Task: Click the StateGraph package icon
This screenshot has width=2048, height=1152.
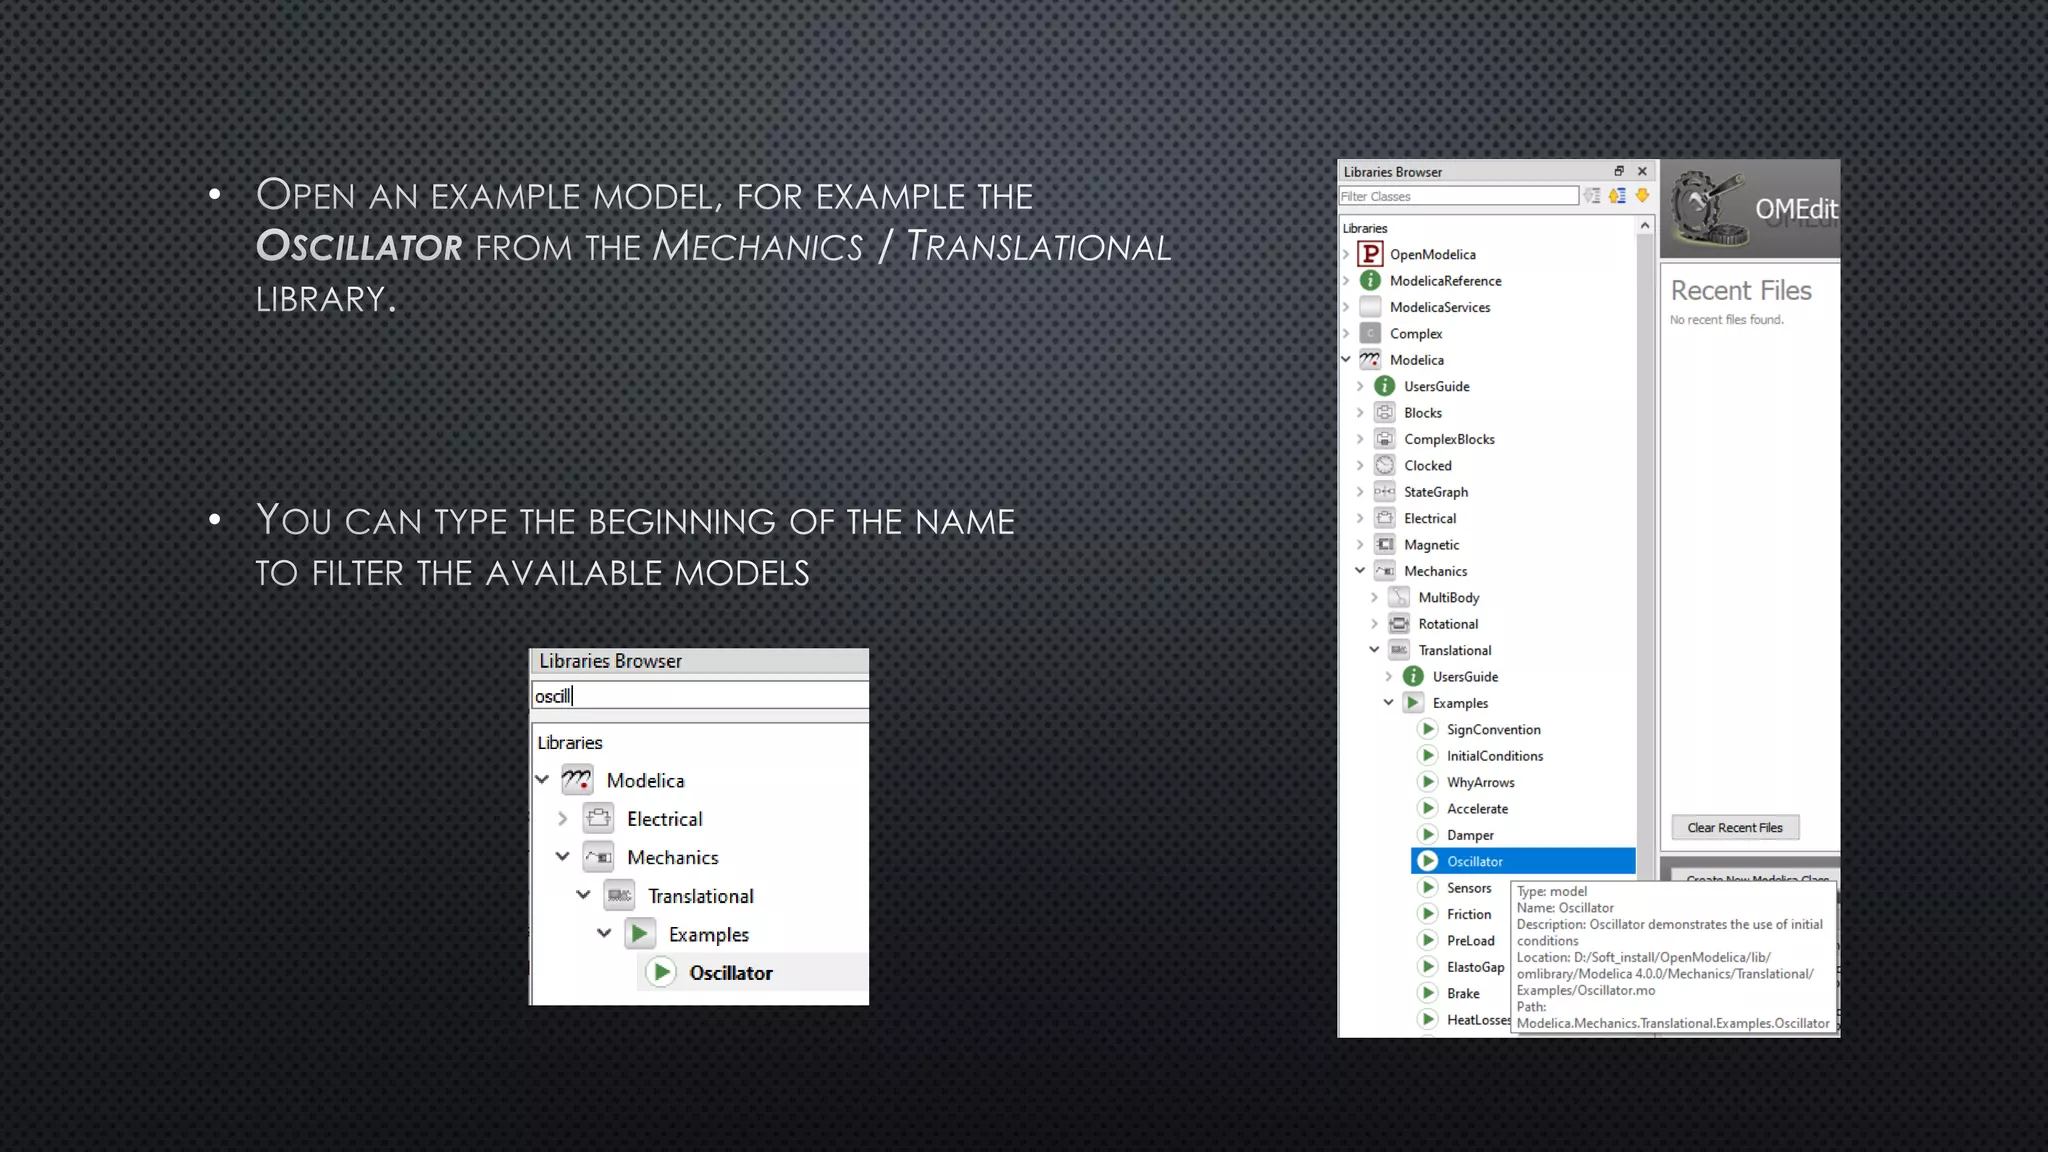Action: [1384, 492]
